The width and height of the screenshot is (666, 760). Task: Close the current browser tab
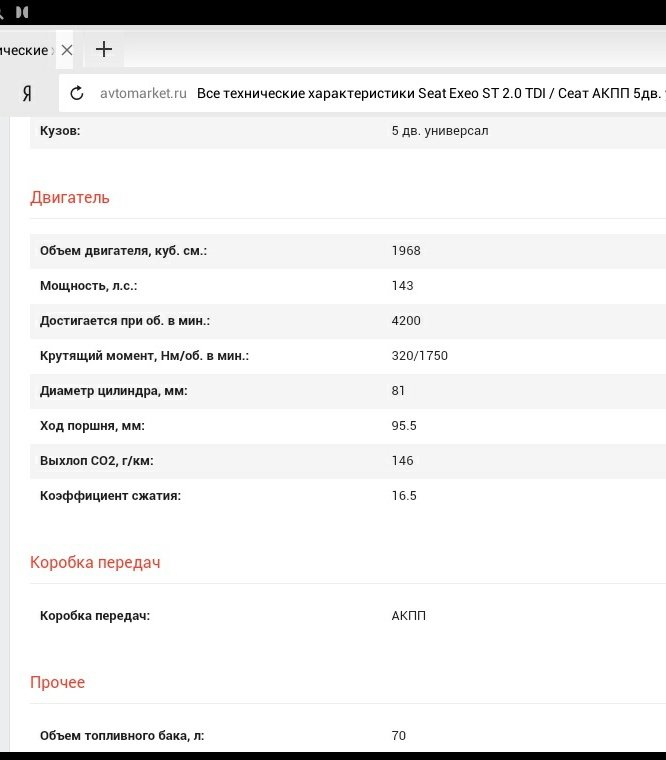[x=67, y=50]
